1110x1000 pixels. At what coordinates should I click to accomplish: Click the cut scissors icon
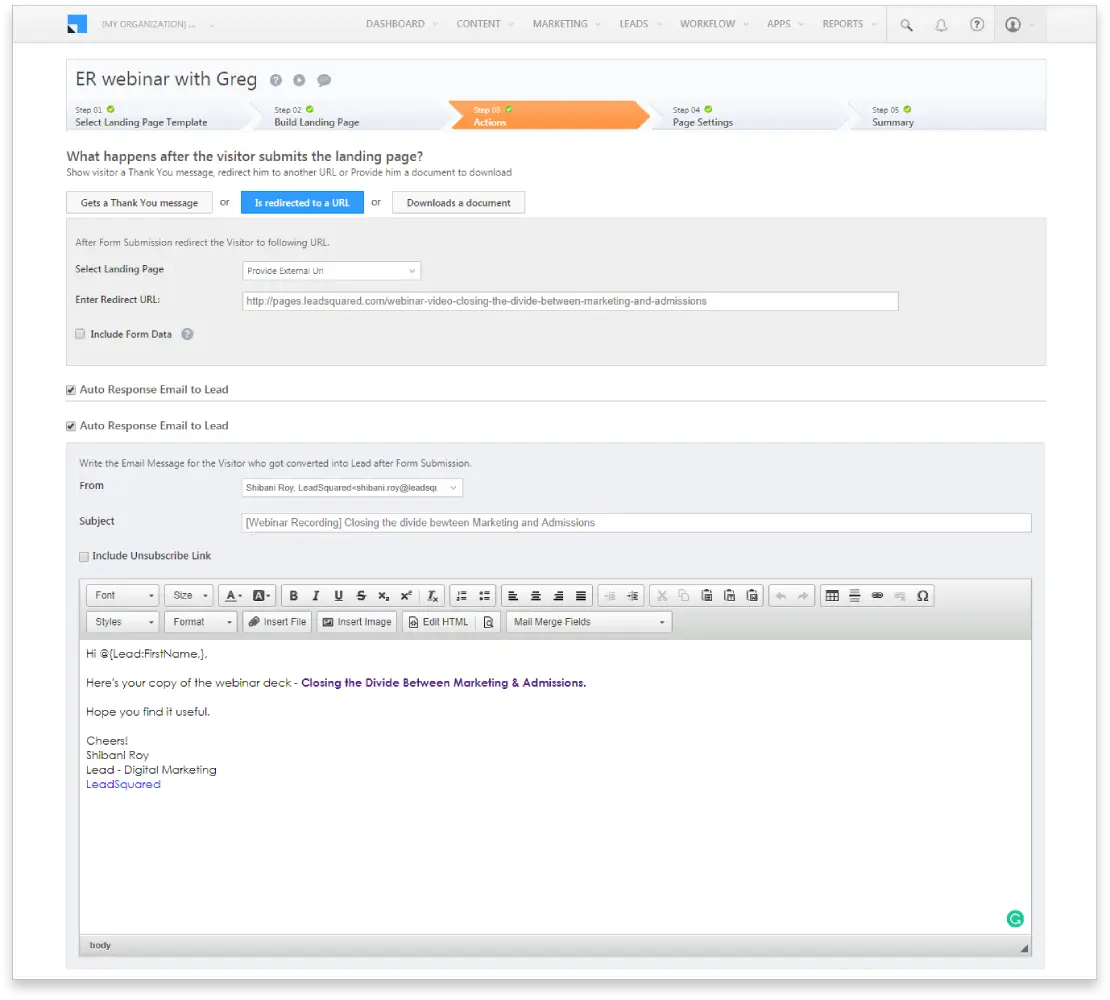[x=662, y=596]
